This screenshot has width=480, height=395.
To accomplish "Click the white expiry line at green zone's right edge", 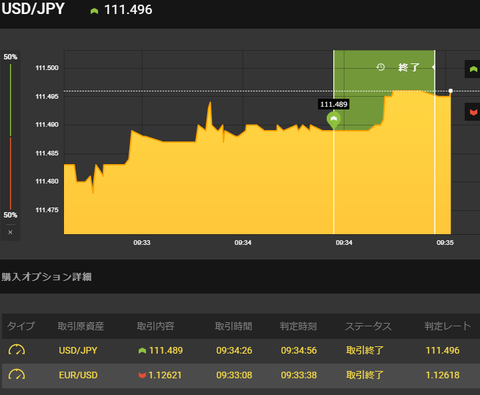I will [435, 142].
